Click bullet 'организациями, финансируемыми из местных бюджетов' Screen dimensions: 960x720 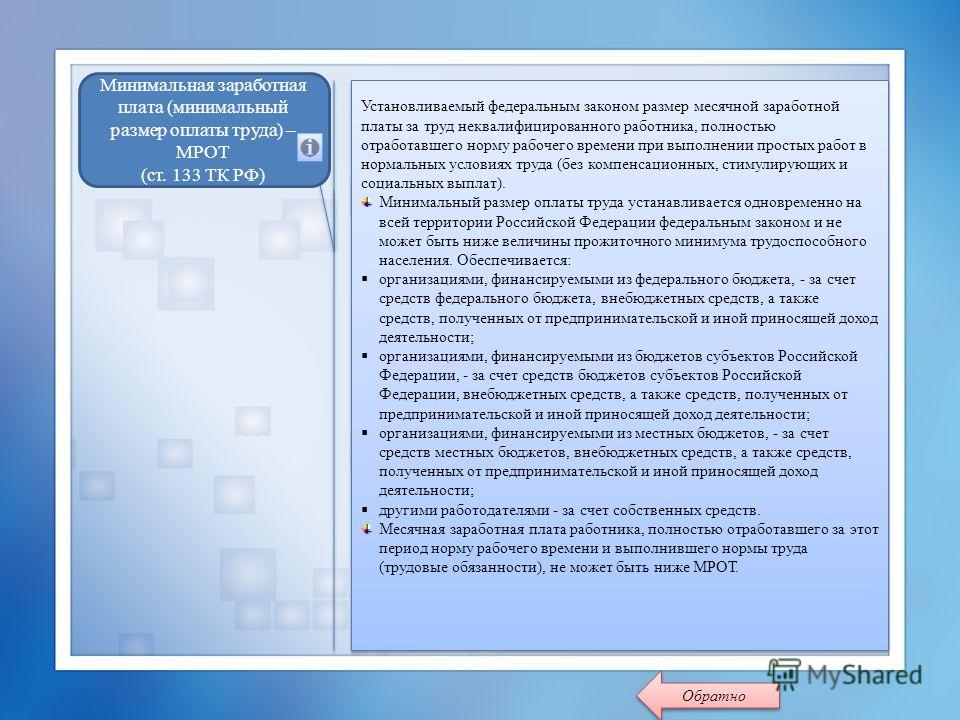(615, 462)
